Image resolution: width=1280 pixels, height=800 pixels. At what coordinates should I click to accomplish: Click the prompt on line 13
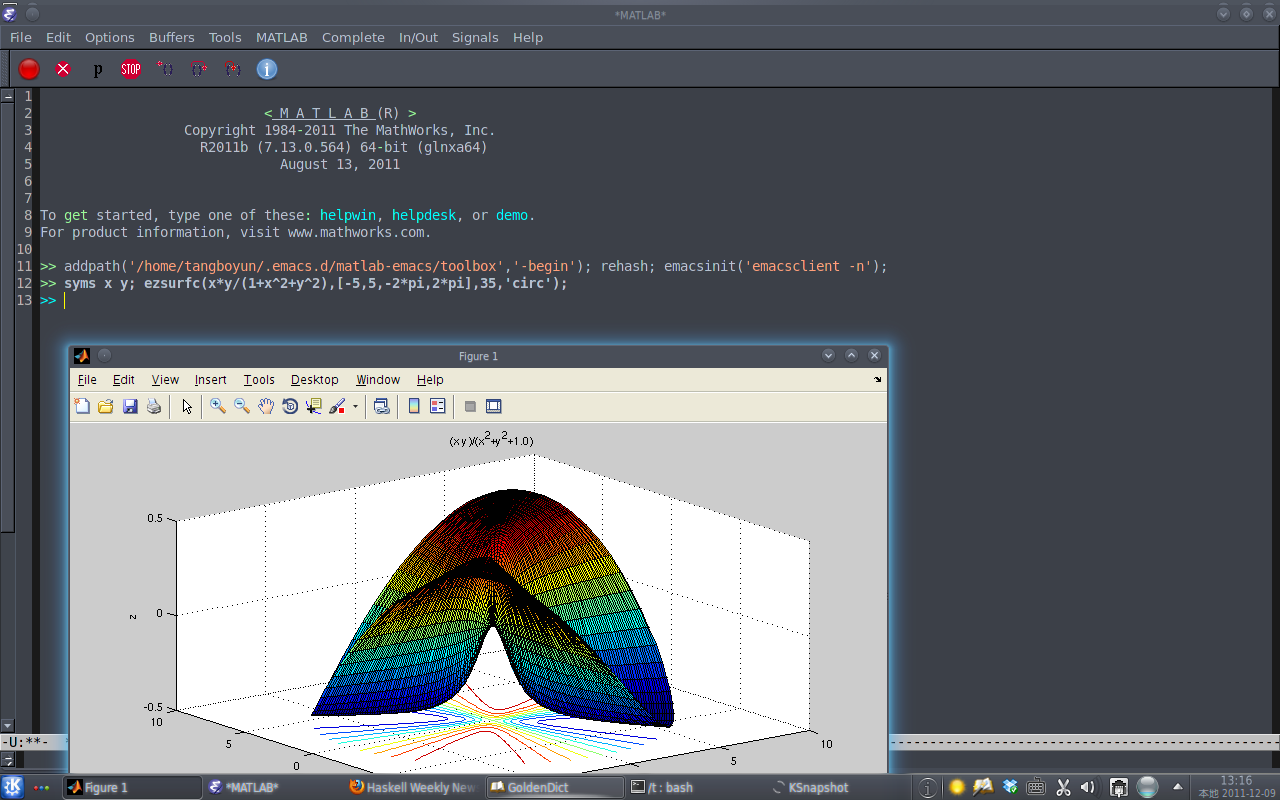click(x=48, y=300)
